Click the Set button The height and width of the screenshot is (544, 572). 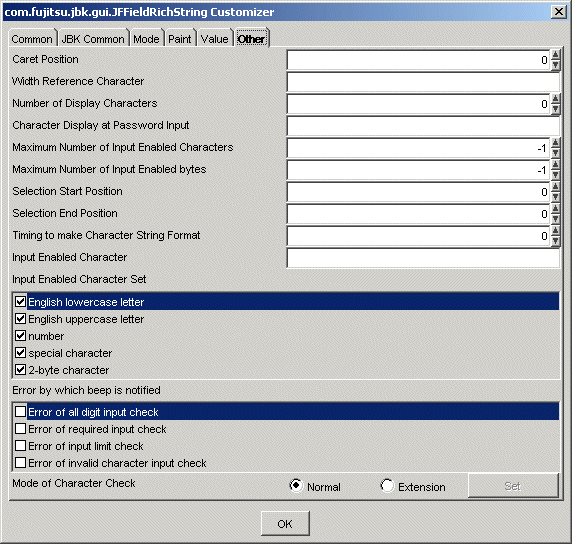point(513,486)
